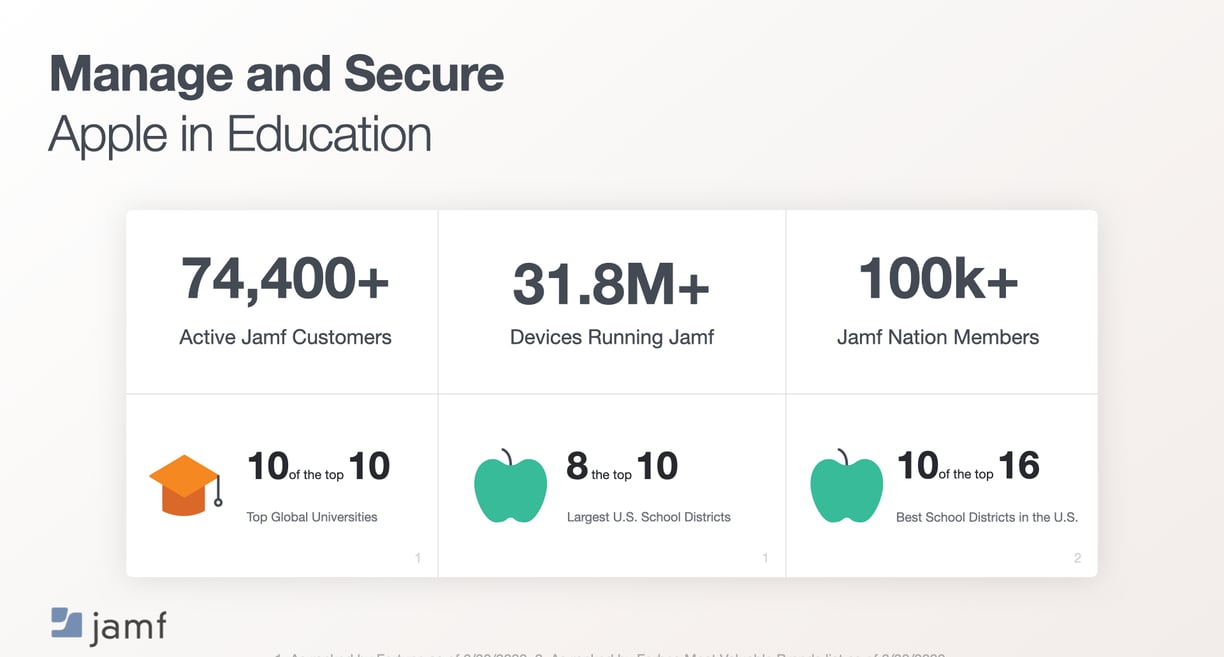
Task: Click the green apple beside Largest U.S. School Districts
Action: pos(510,485)
